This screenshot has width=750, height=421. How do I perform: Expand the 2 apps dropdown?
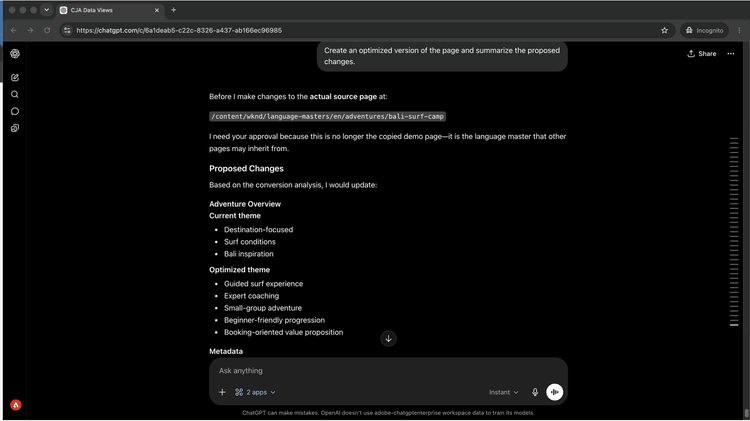click(x=255, y=392)
